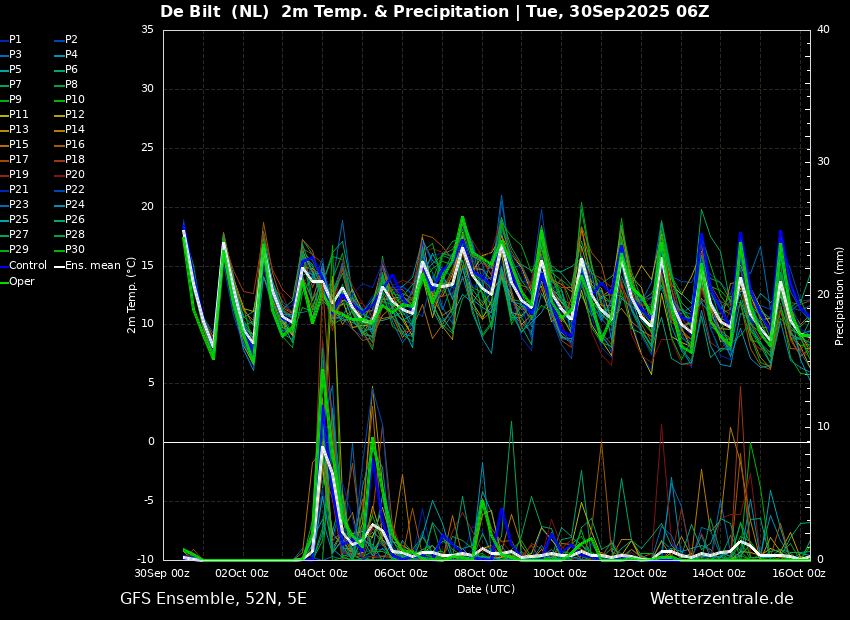Image resolution: width=850 pixels, height=620 pixels.
Task: Click the P1 legend entry
Action: 11,40
